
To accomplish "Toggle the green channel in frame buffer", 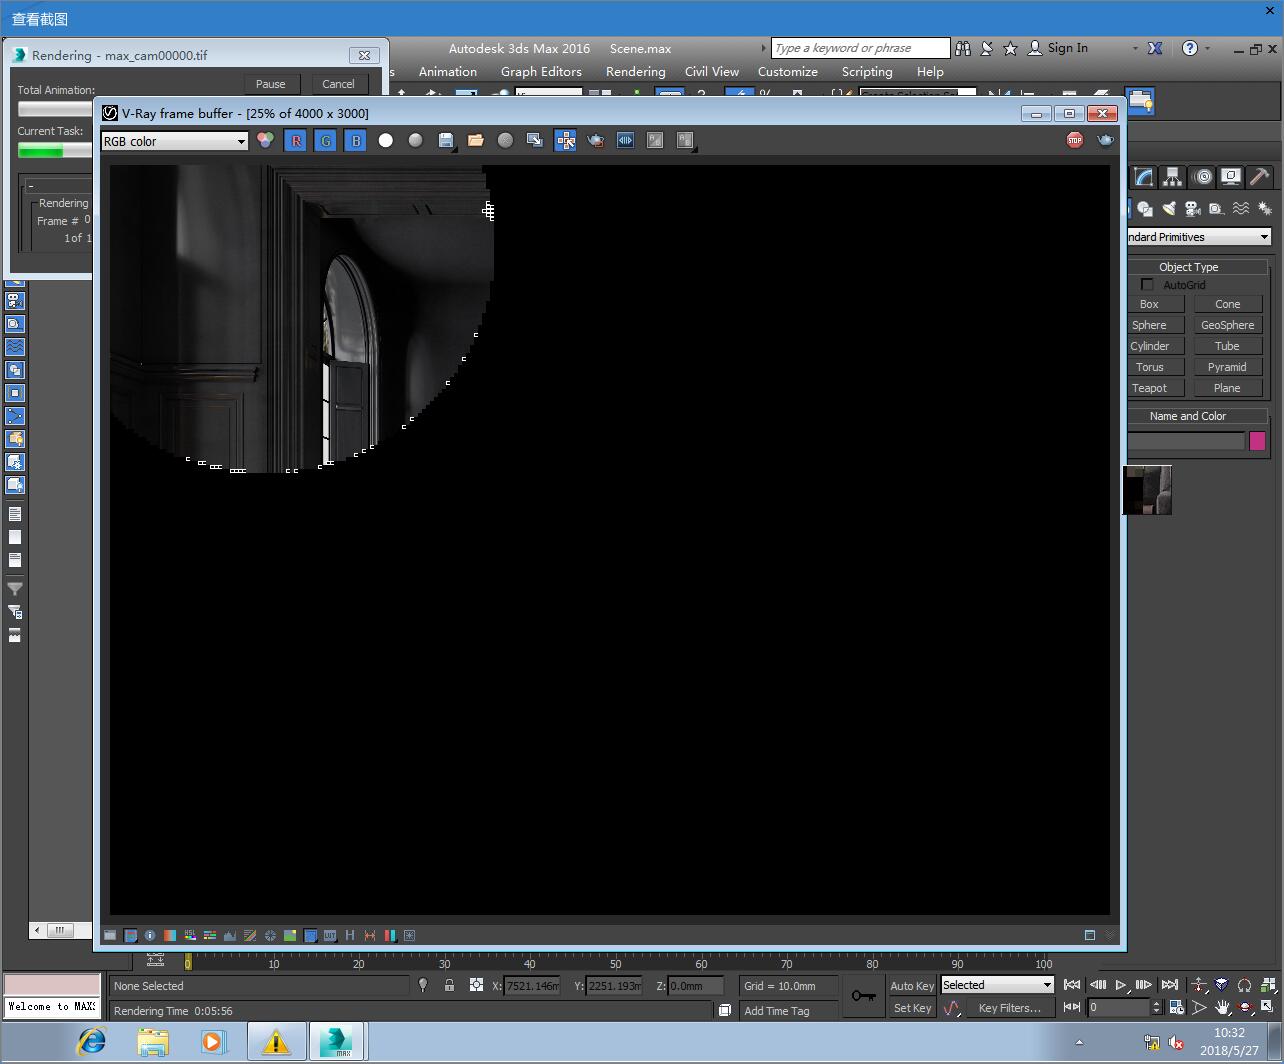I will pos(326,141).
